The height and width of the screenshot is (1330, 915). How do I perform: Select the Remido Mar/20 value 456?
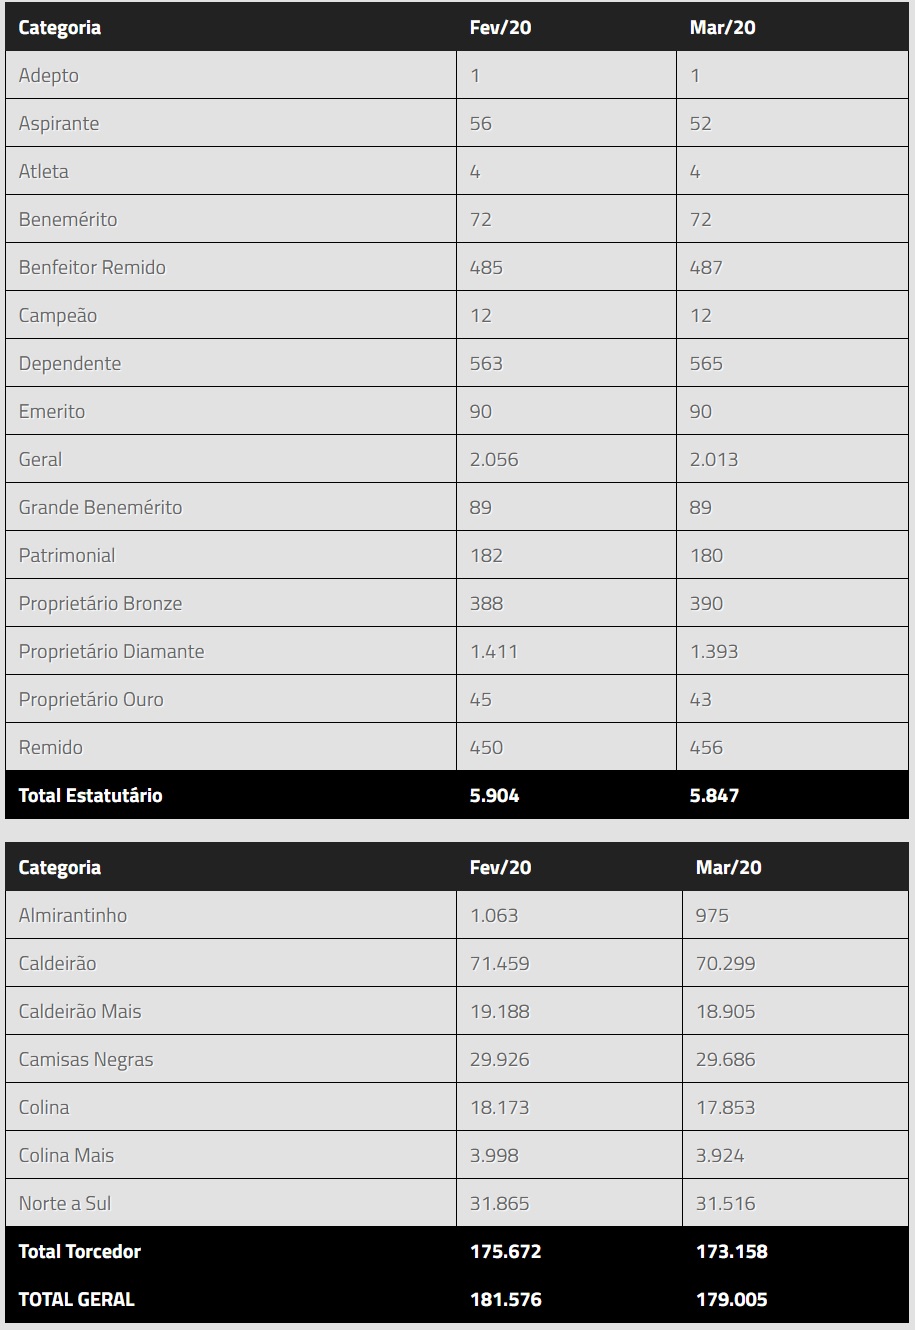pos(706,748)
